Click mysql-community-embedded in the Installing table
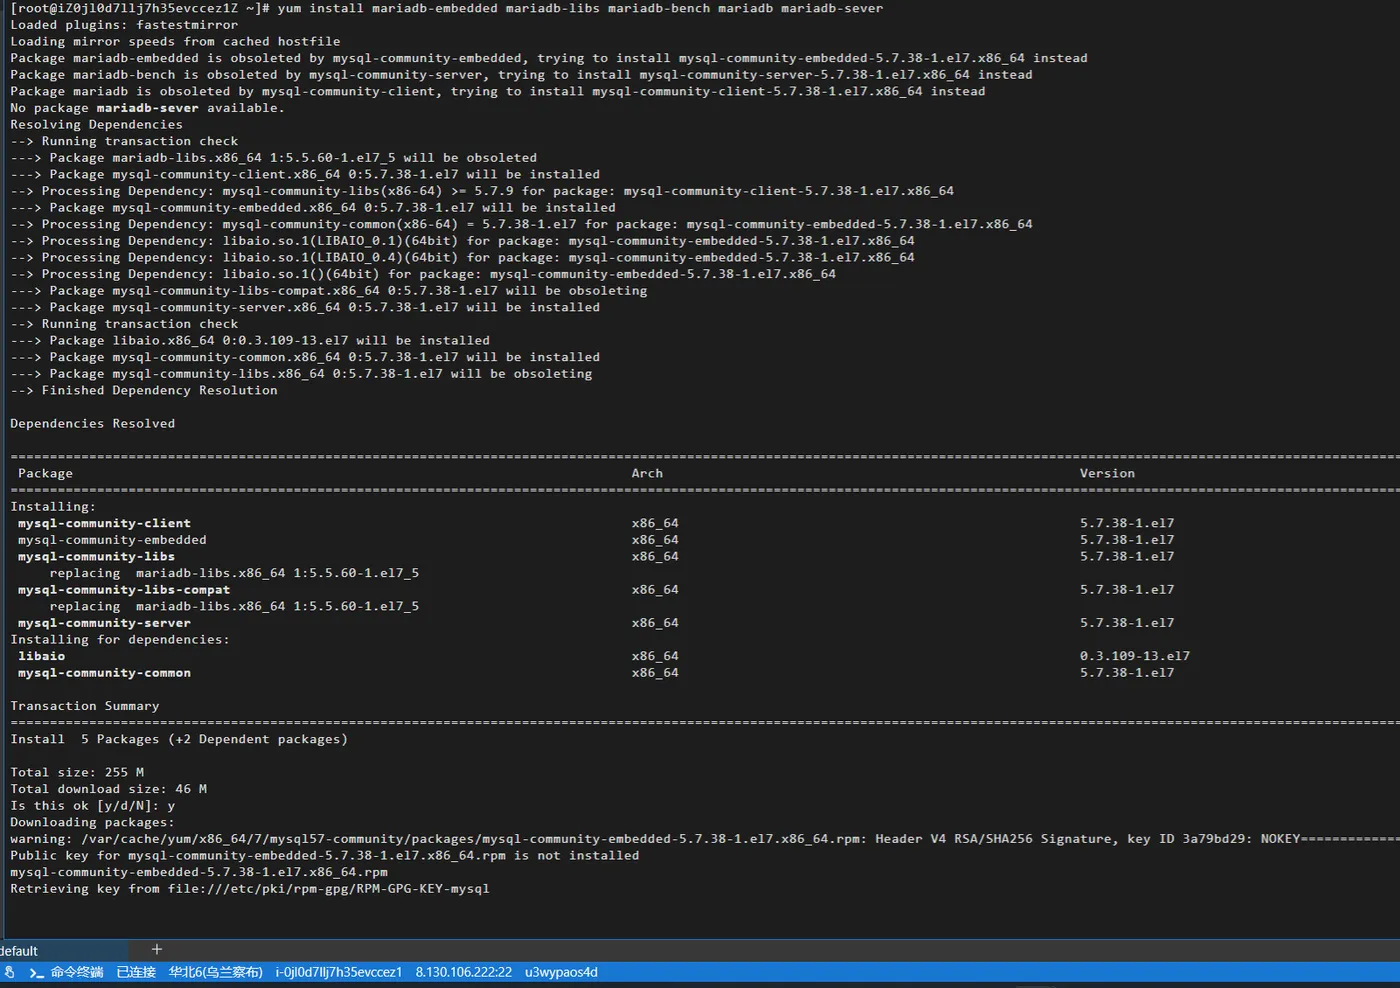The height and width of the screenshot is (988, 1400). (x=112, y=540)
